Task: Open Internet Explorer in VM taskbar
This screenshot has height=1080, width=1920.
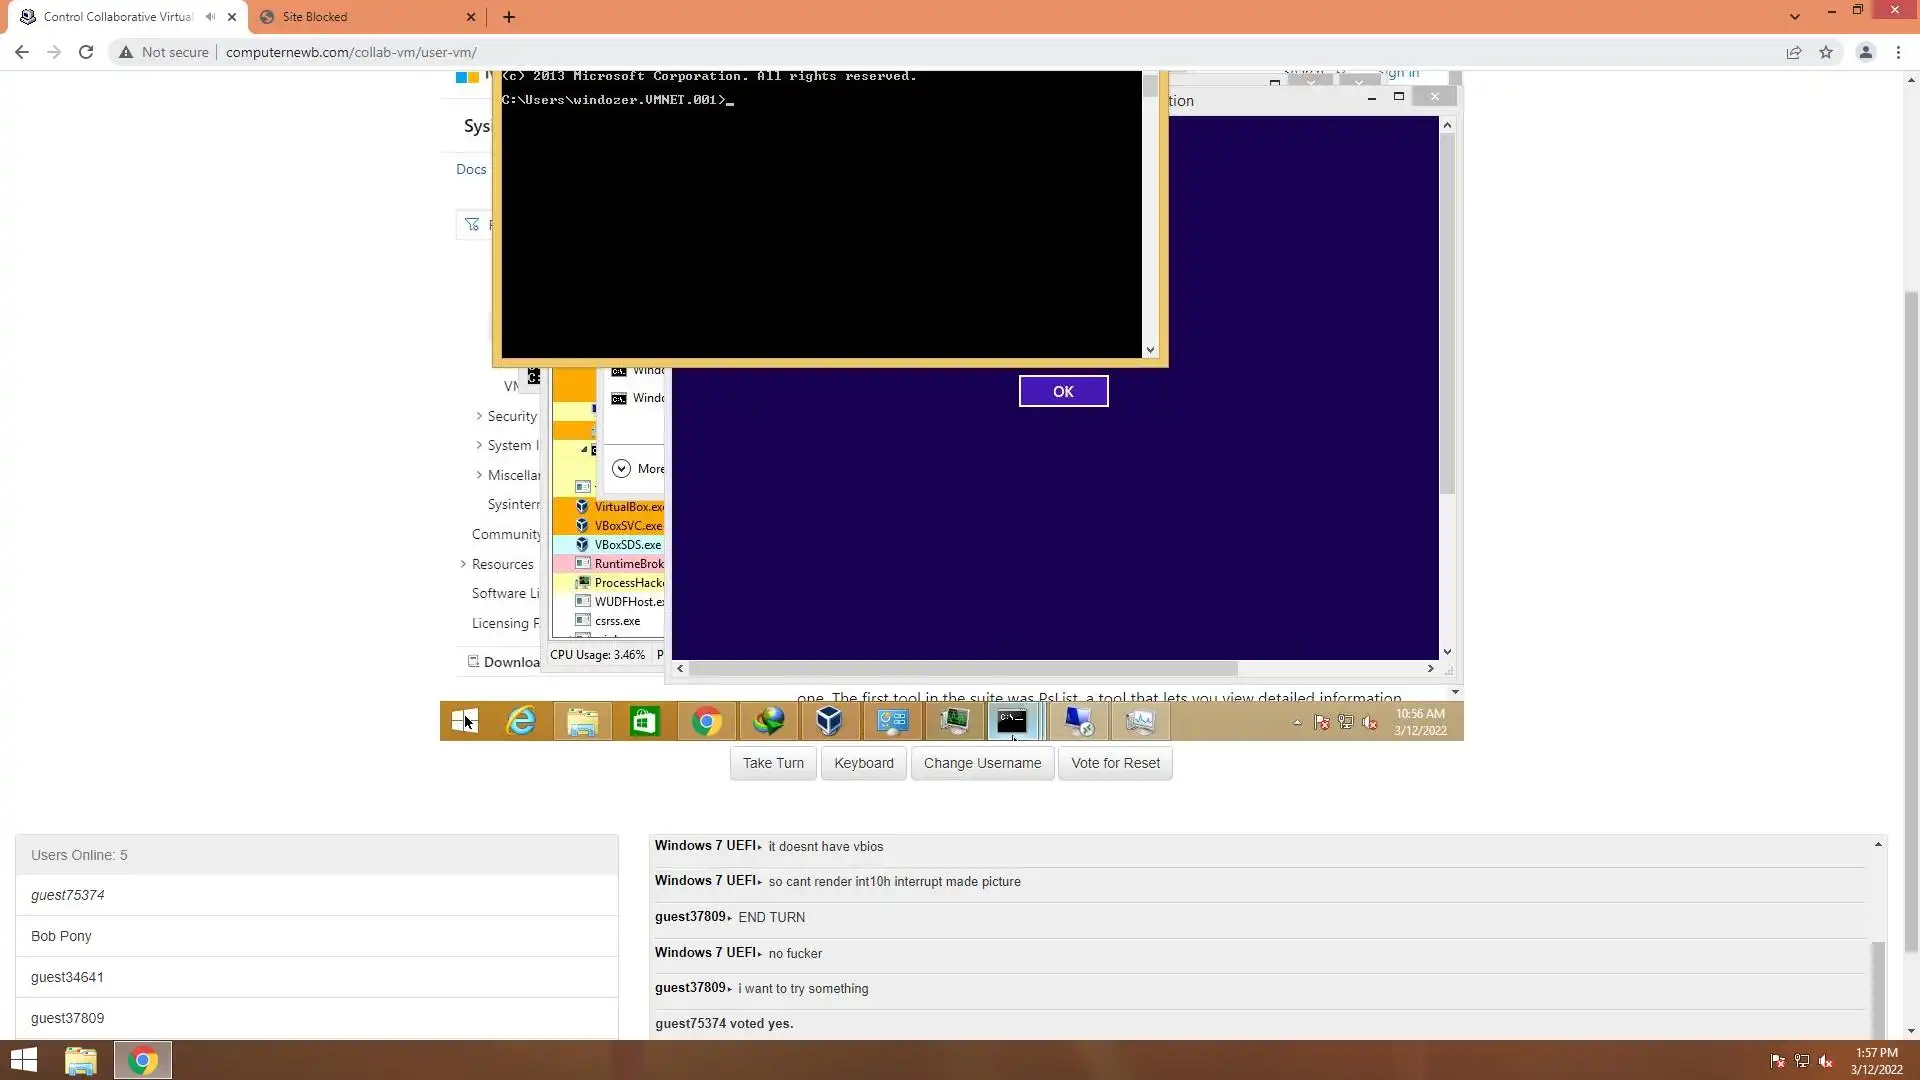Action: pyautogui.click(x=521, y=721)
